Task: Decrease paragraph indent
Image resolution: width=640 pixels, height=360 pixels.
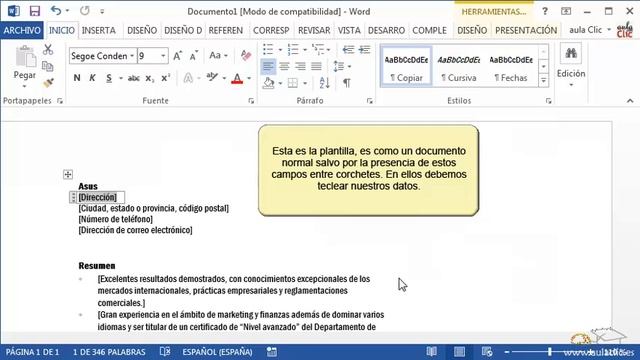Action: tap(348, 50)
